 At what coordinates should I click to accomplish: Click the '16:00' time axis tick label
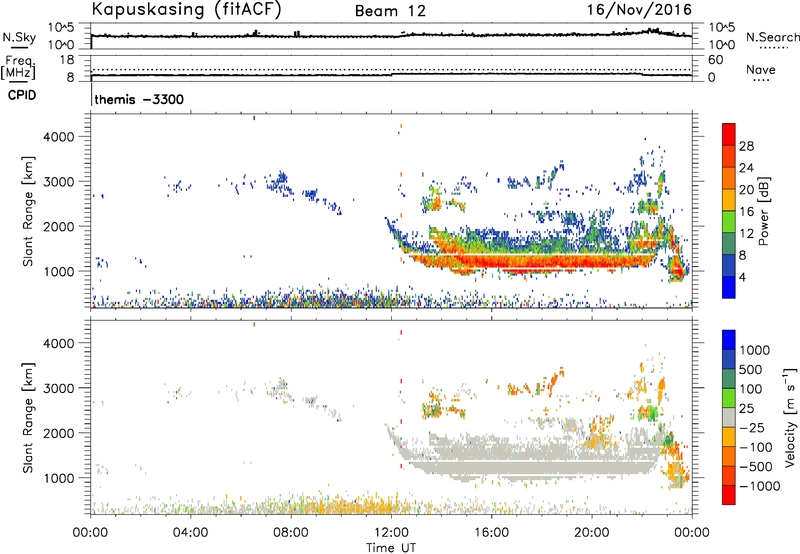pyautogui.click(x=491, y=533)
